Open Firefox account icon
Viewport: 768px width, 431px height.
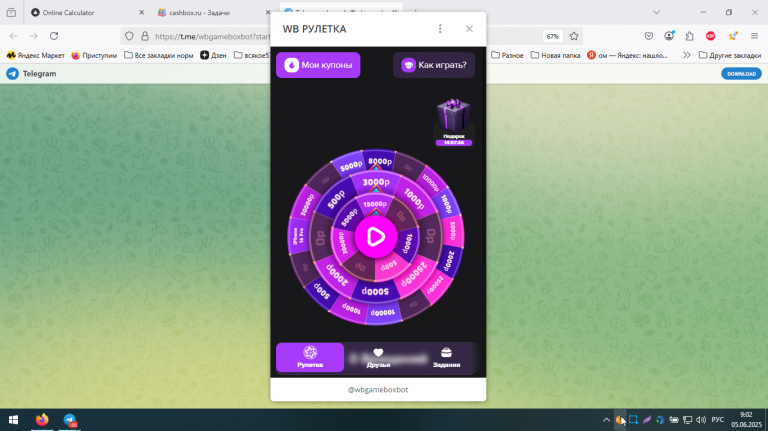(x=669, y=36)
